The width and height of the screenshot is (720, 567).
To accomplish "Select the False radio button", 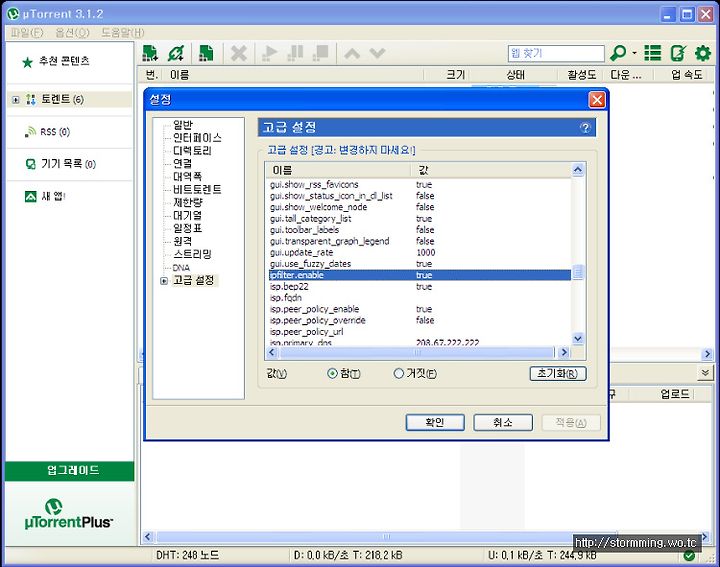I will coord(399,374).
